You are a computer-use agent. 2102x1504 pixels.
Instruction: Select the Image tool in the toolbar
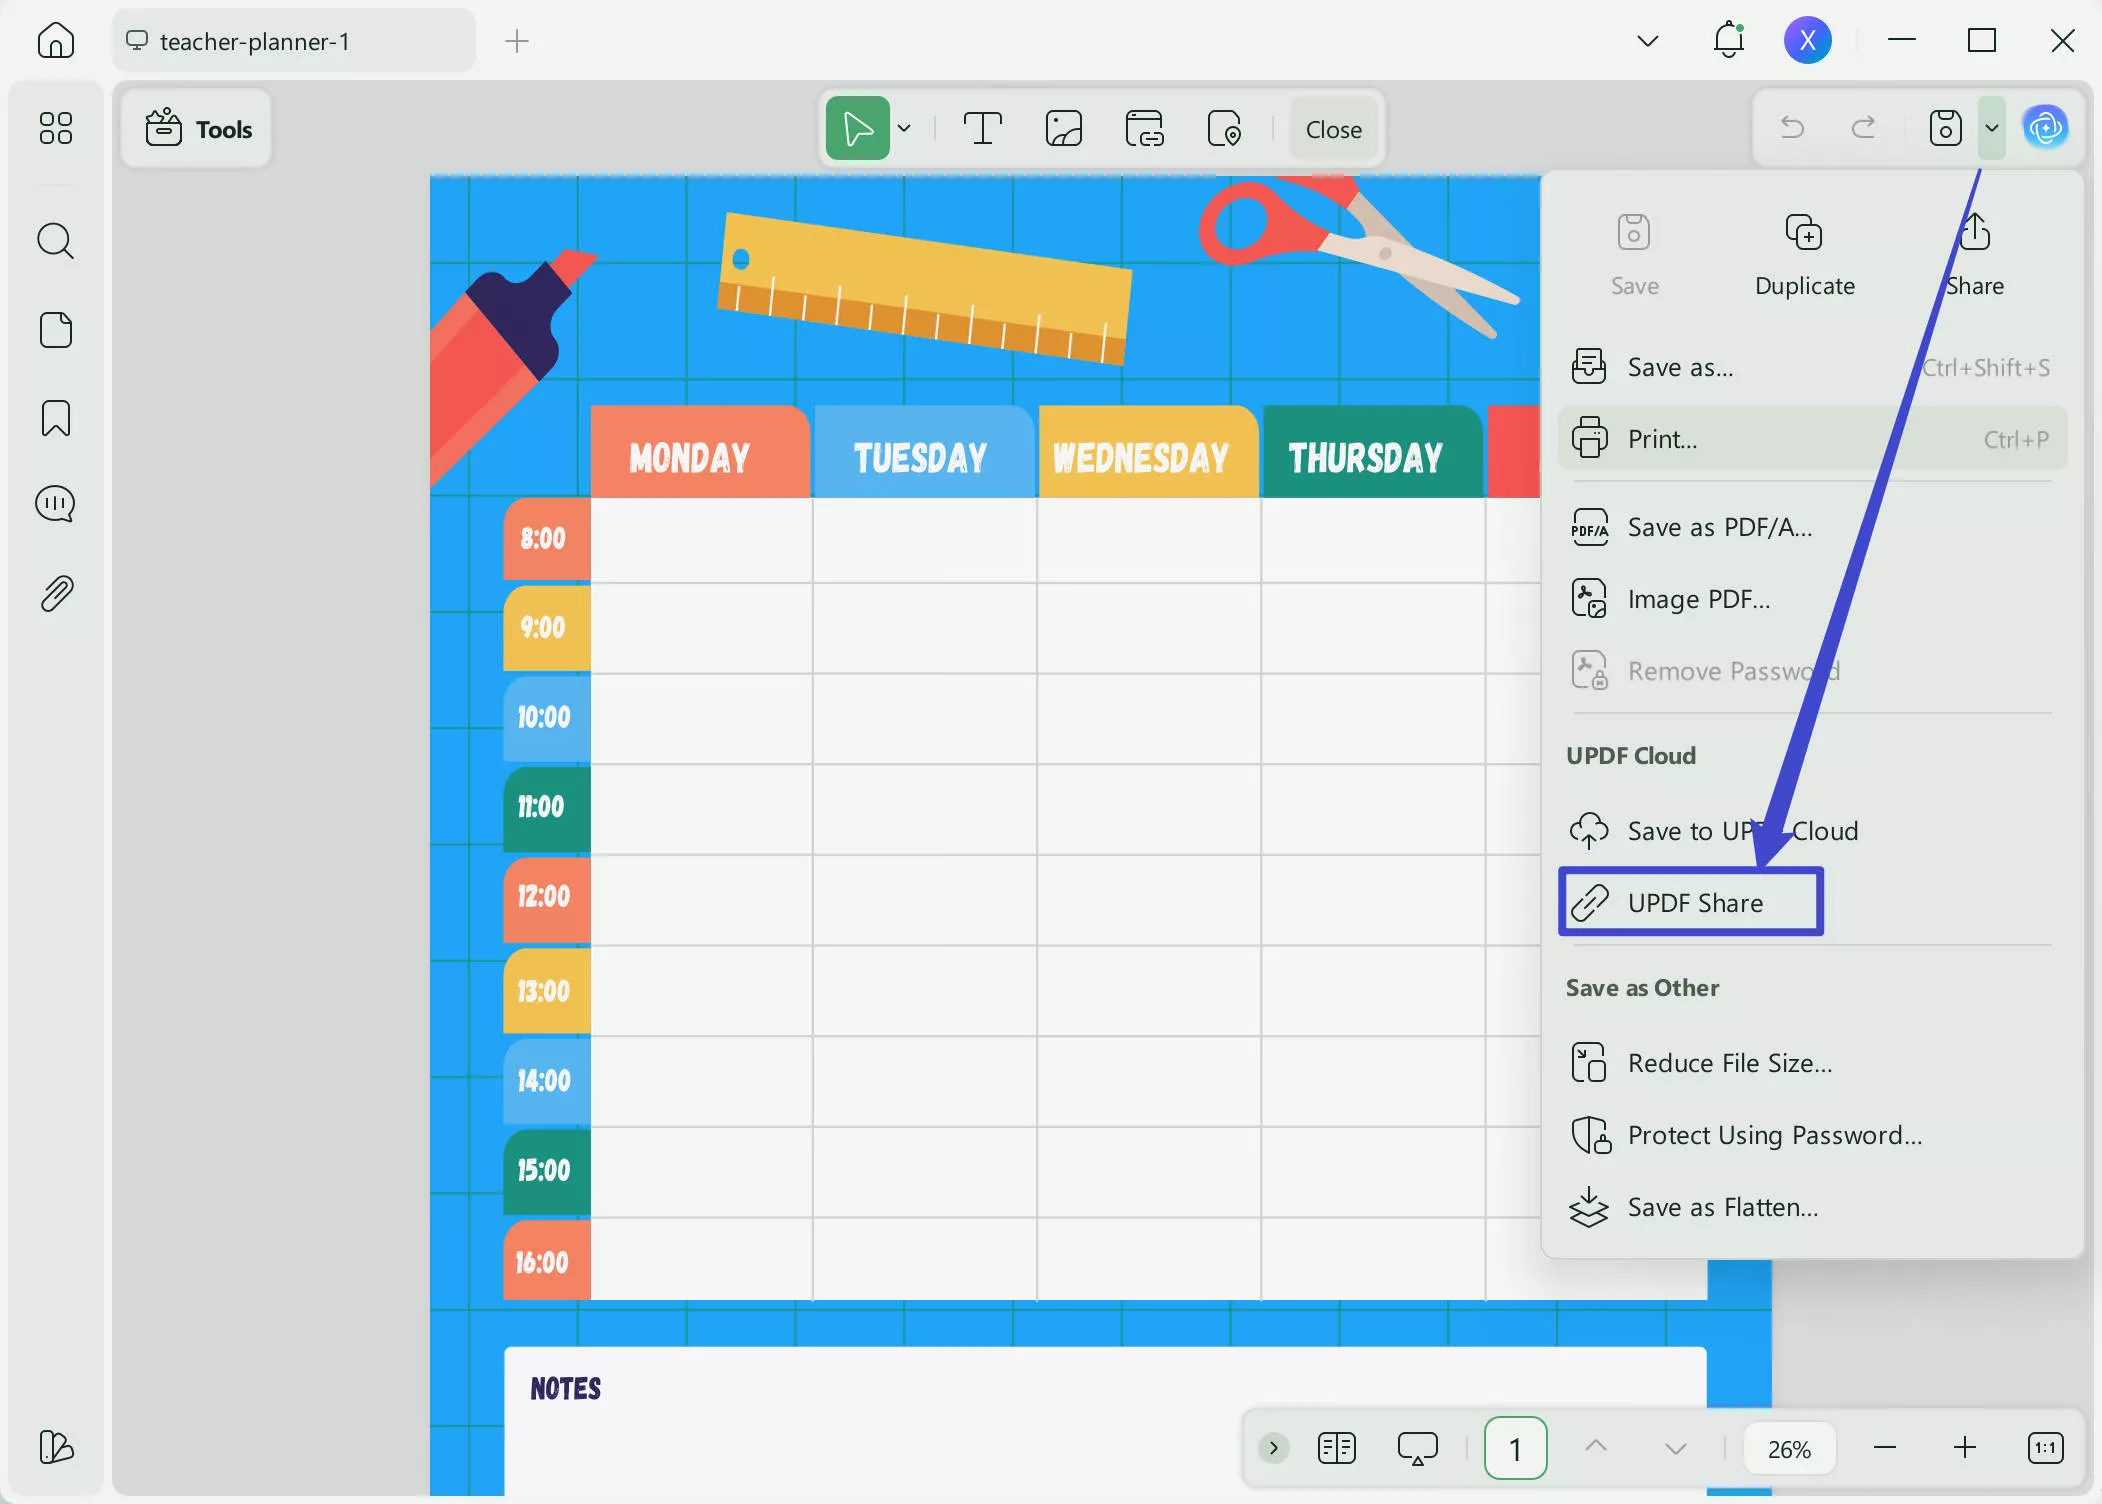pyautogui.click(x=1063, y=128)
